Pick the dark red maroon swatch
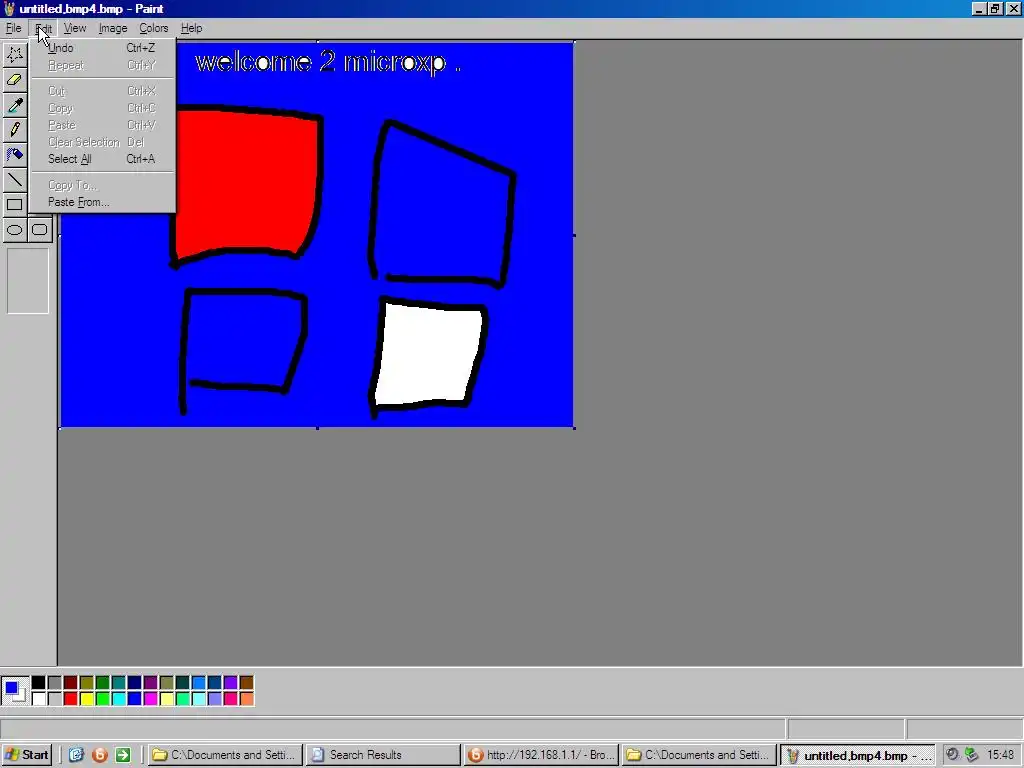The width and height of the screenshot is (1024, 768). [x=71, y=683]
